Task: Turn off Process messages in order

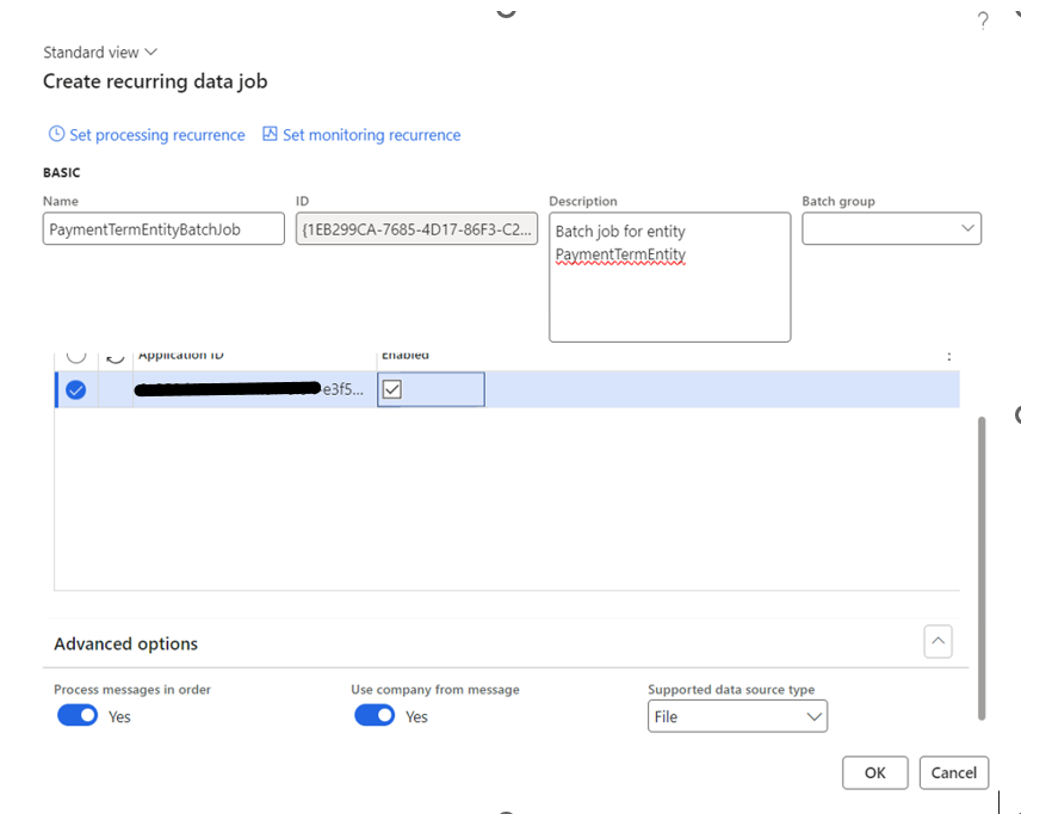Action: (77, 716)
